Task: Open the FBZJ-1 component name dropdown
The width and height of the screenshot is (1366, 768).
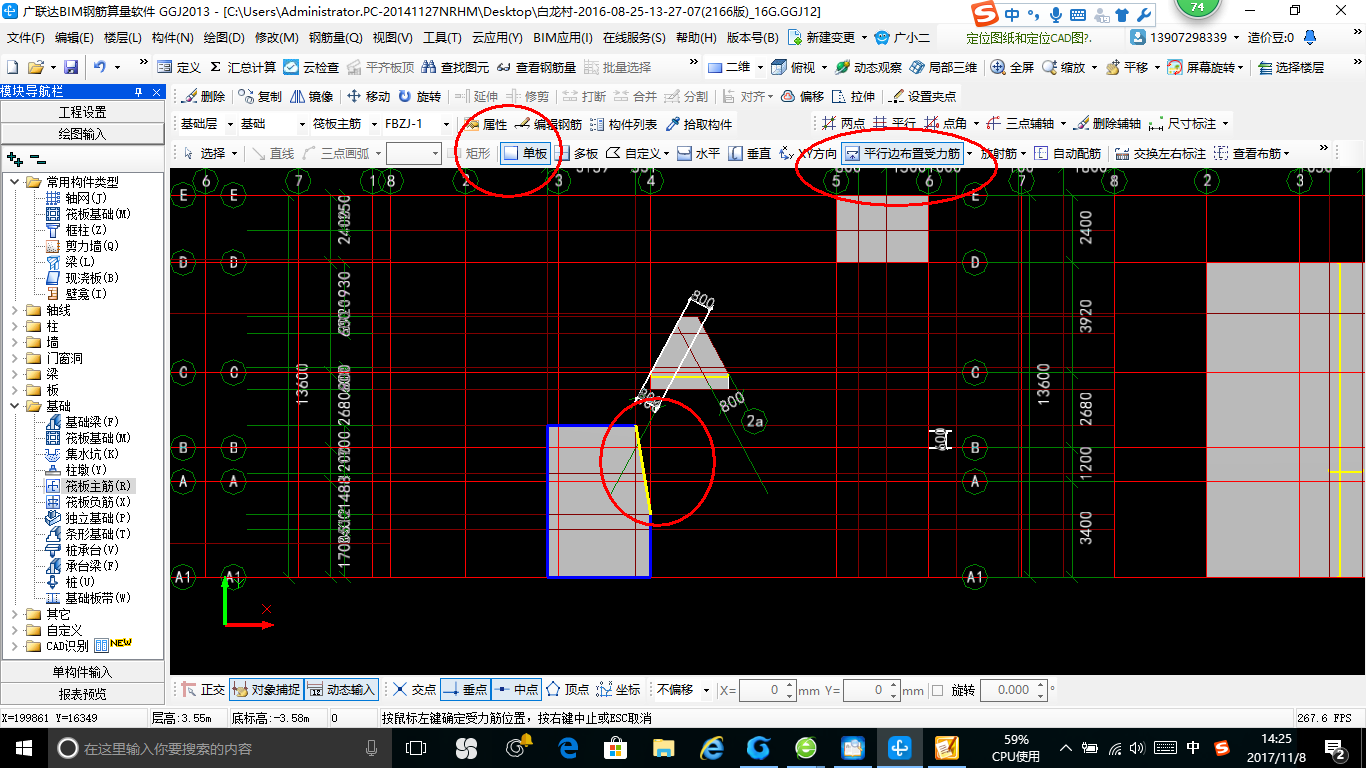Action: point(444,124)
